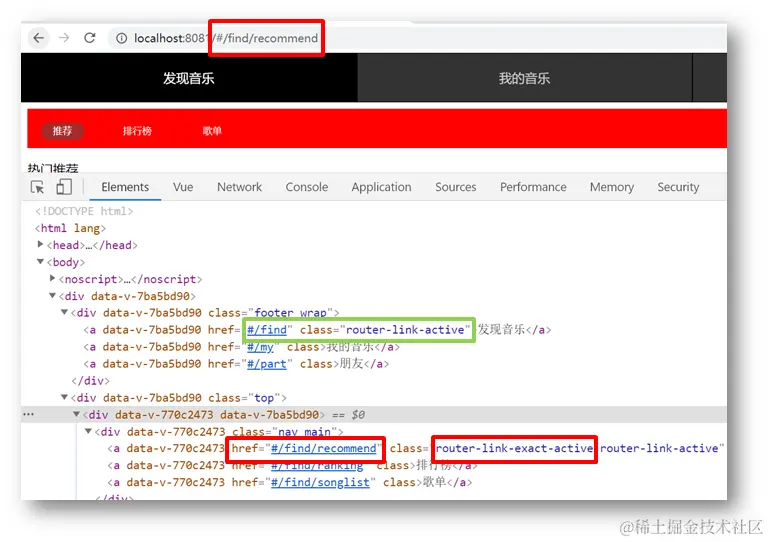Click the 热门推荐 heading text

point(53,168)
